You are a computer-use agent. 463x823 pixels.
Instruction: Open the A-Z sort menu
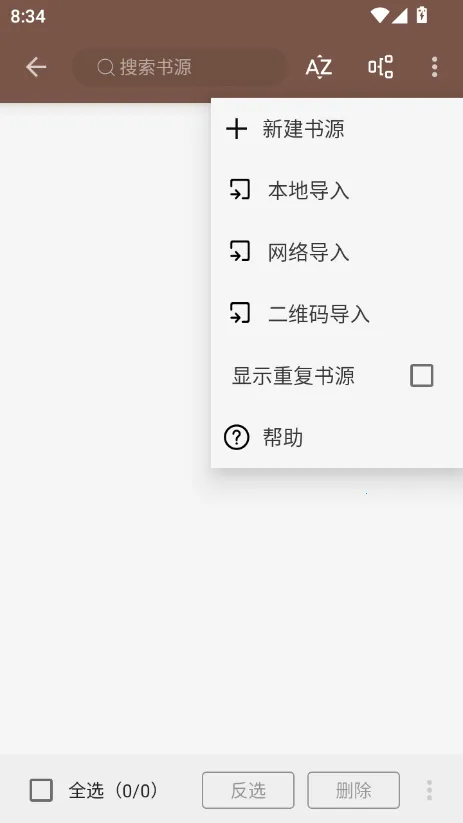tap(319, 67)
